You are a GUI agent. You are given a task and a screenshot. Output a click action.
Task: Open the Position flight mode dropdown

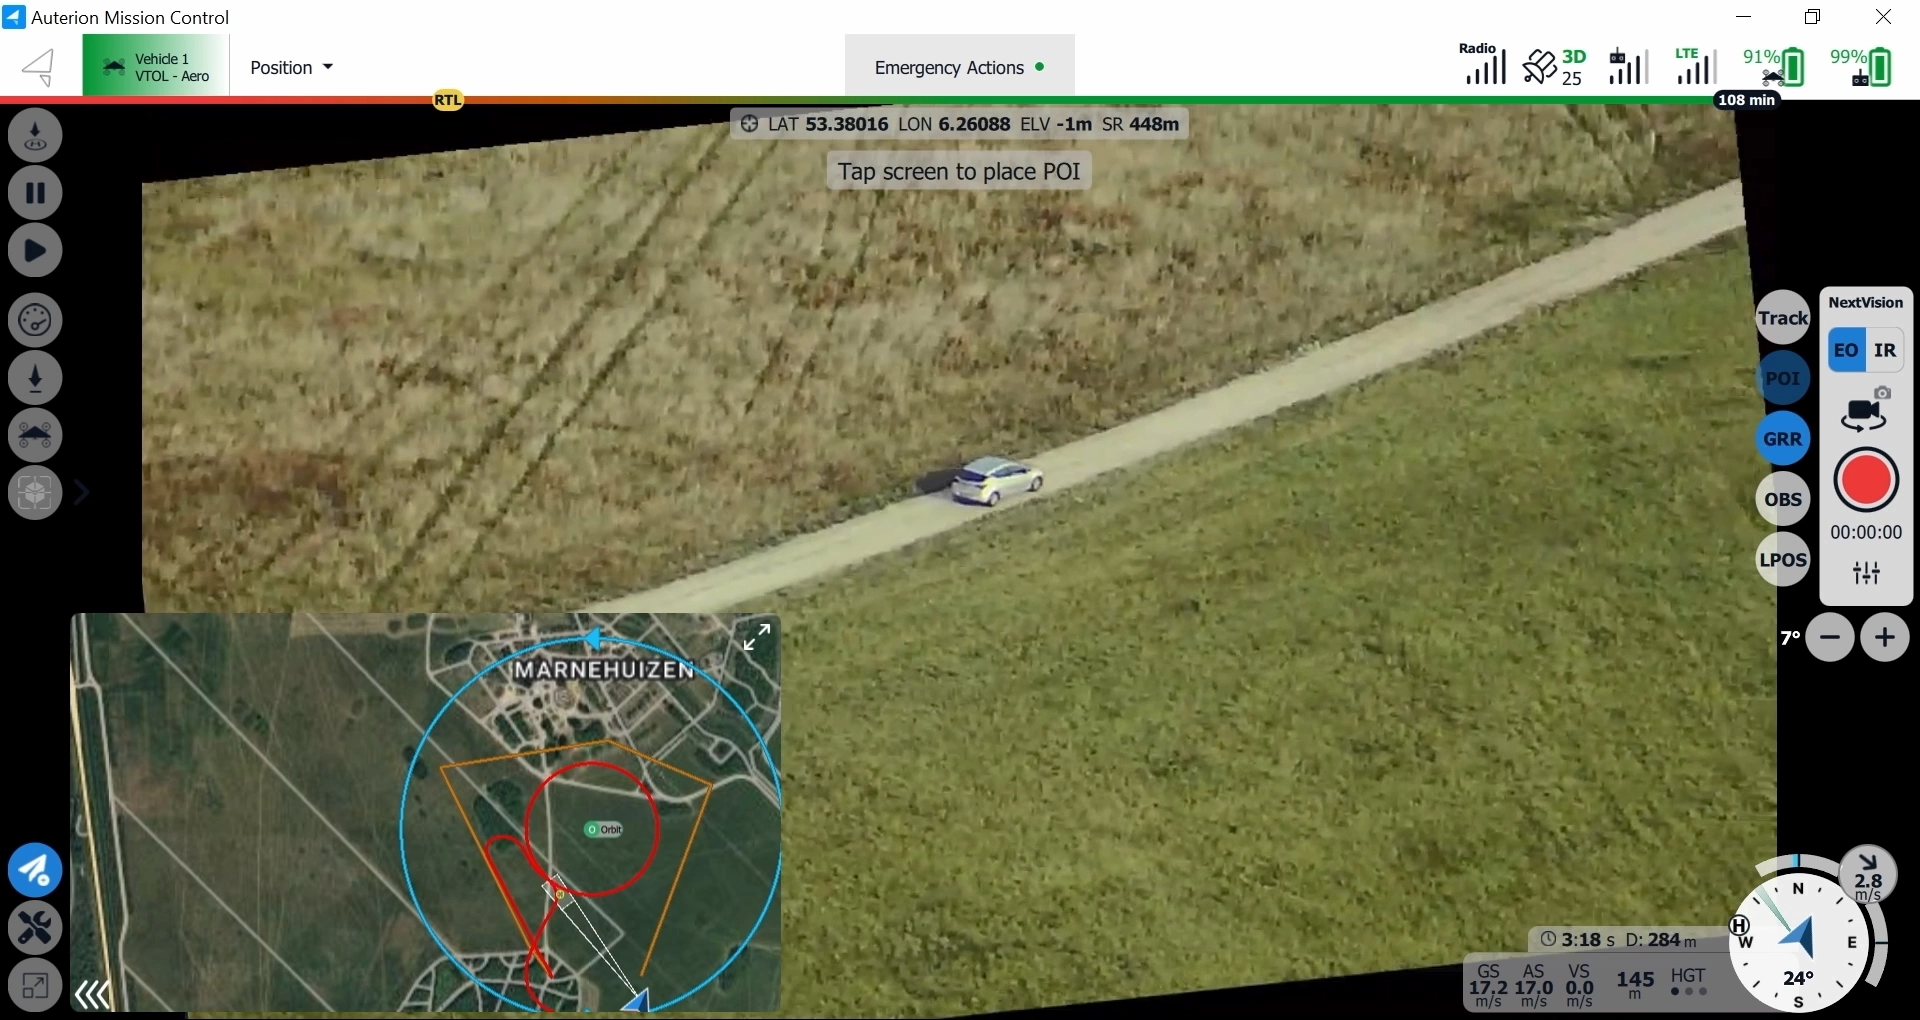291,67
